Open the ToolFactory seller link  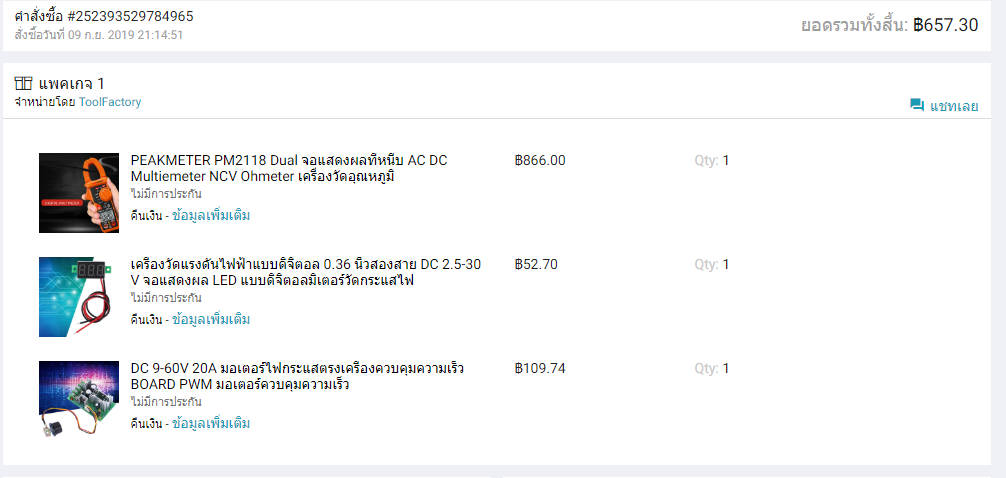[110, 102]
